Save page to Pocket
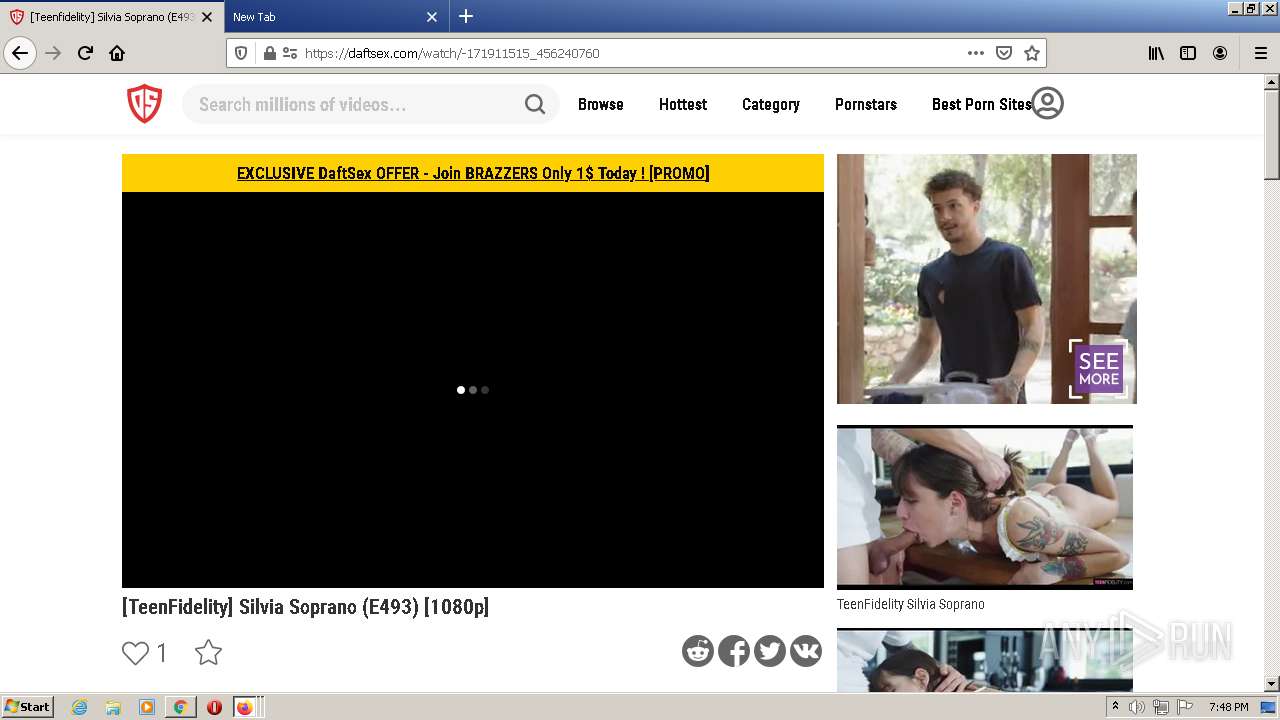Image resolution: width=1280 pixels, height=720 pixels. (1004, 53)
